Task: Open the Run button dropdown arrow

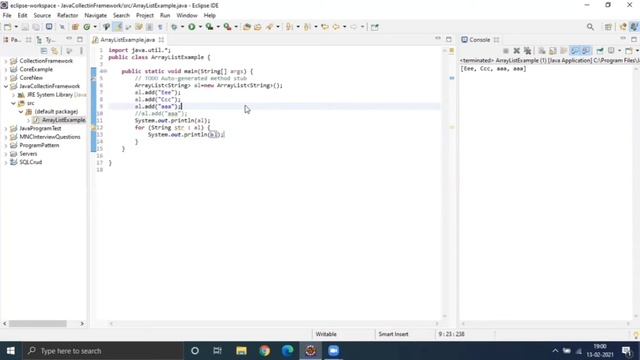Action: 200,27
